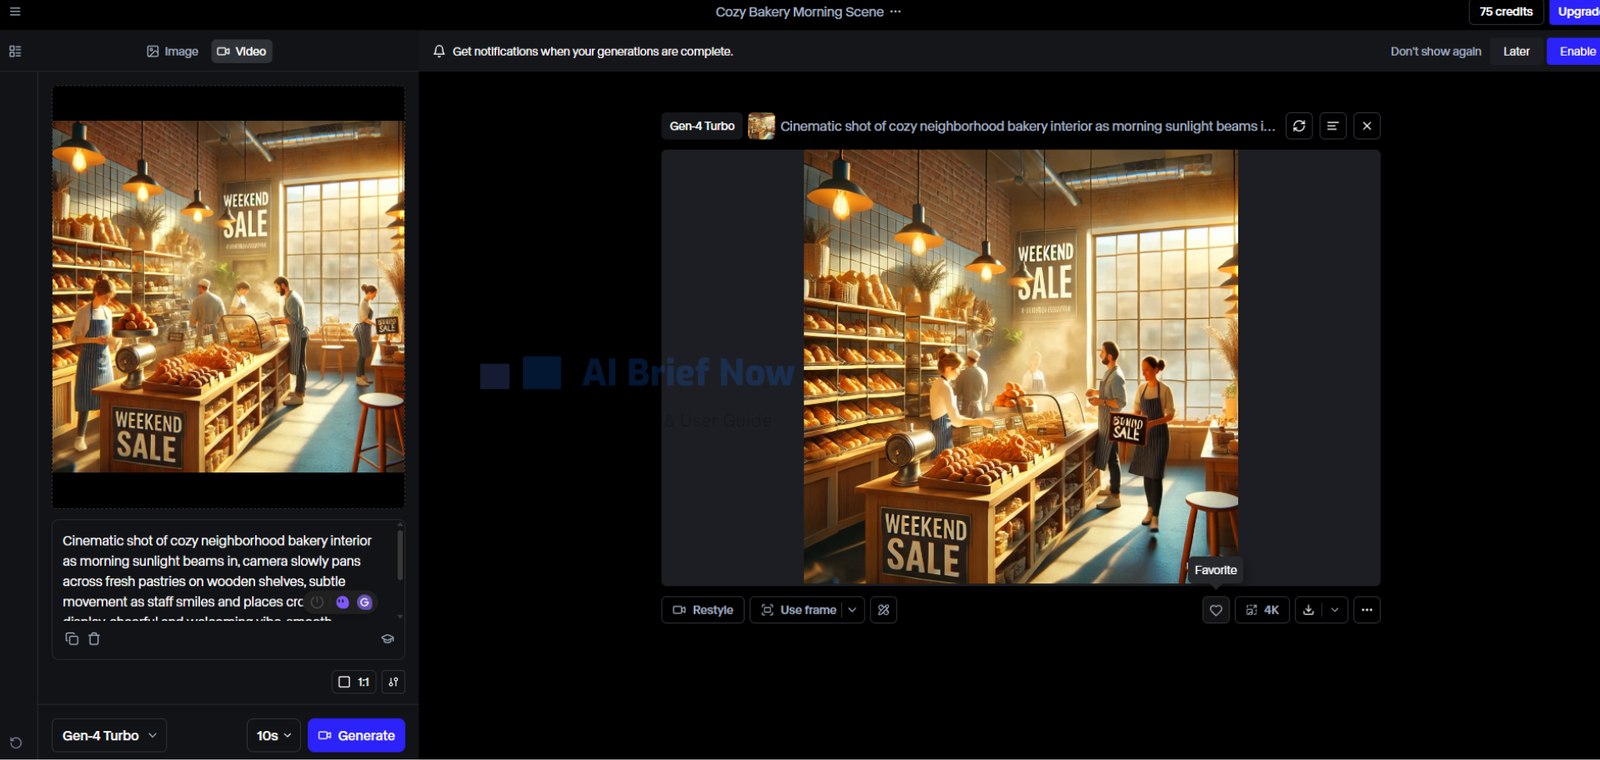Click the Gen-4 Turbo label on result

click(x=702, y=126)
